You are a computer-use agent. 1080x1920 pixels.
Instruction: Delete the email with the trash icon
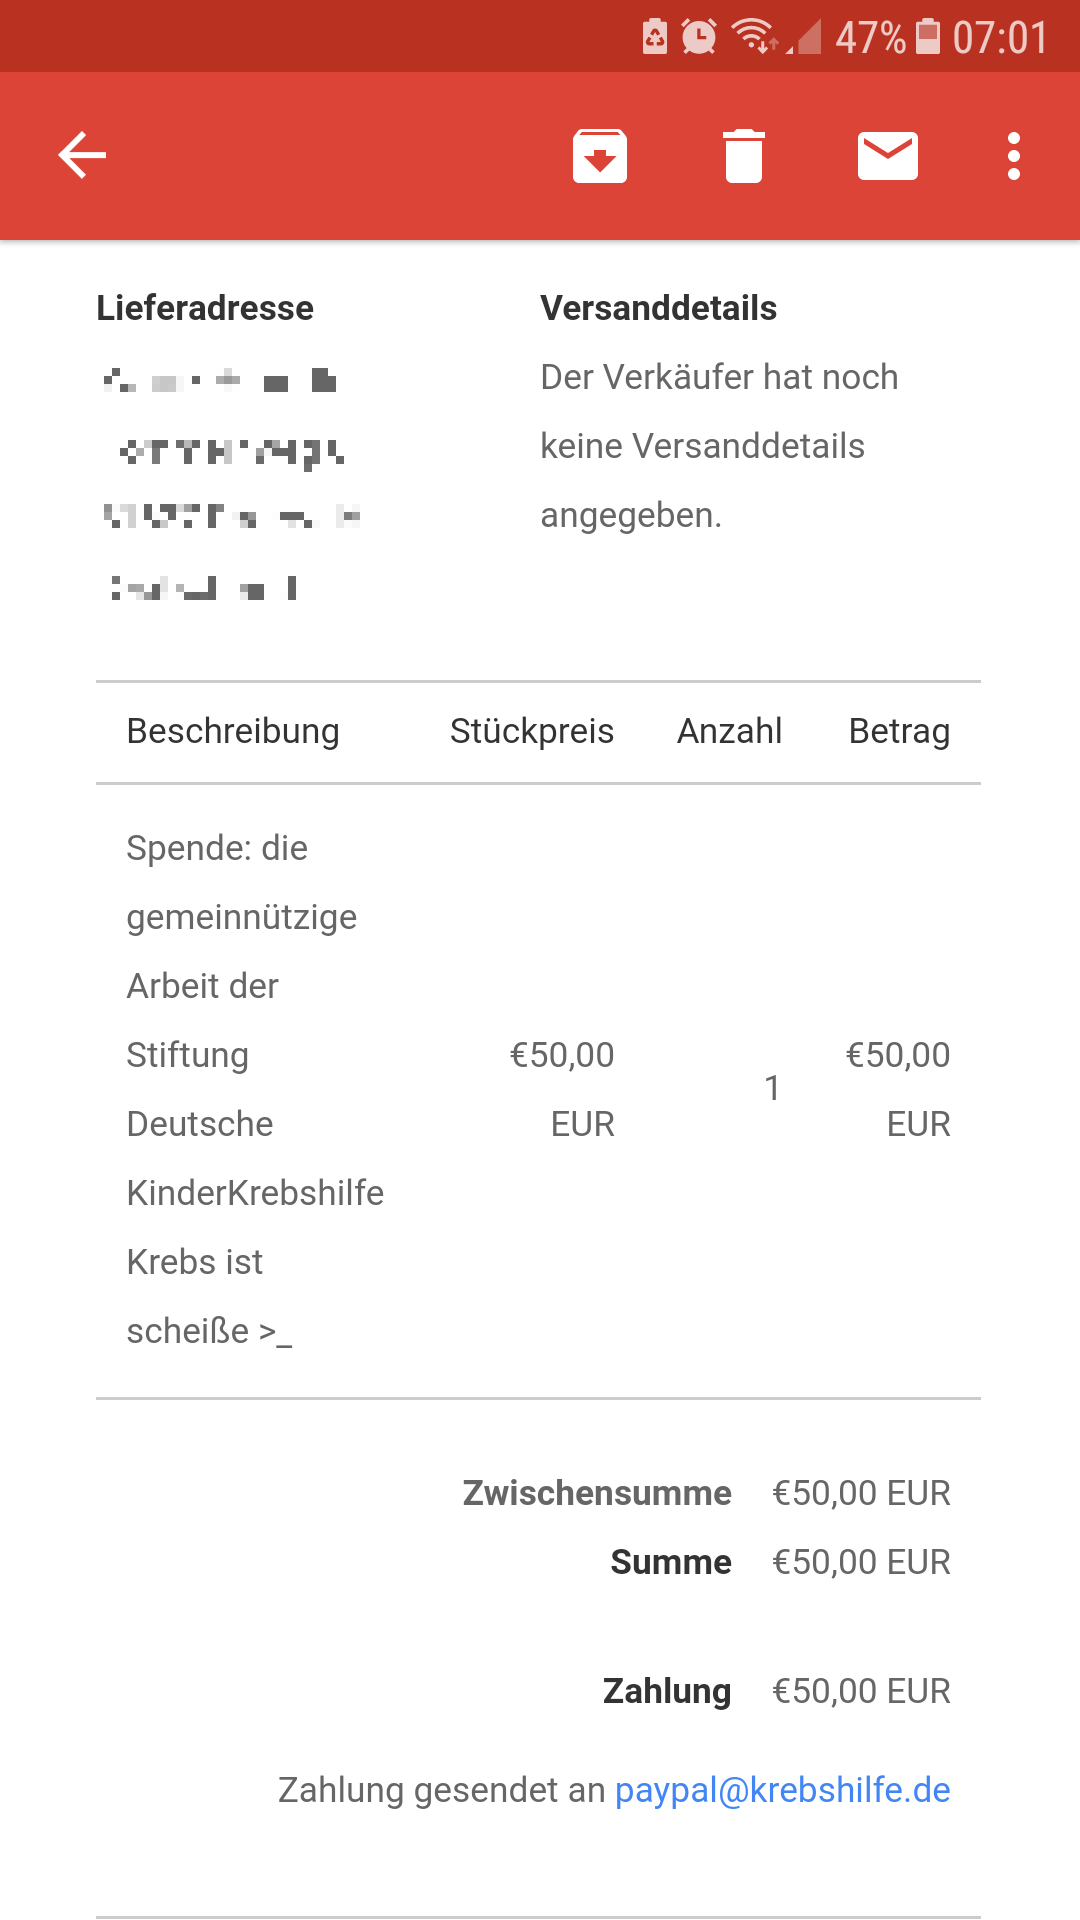744,156
